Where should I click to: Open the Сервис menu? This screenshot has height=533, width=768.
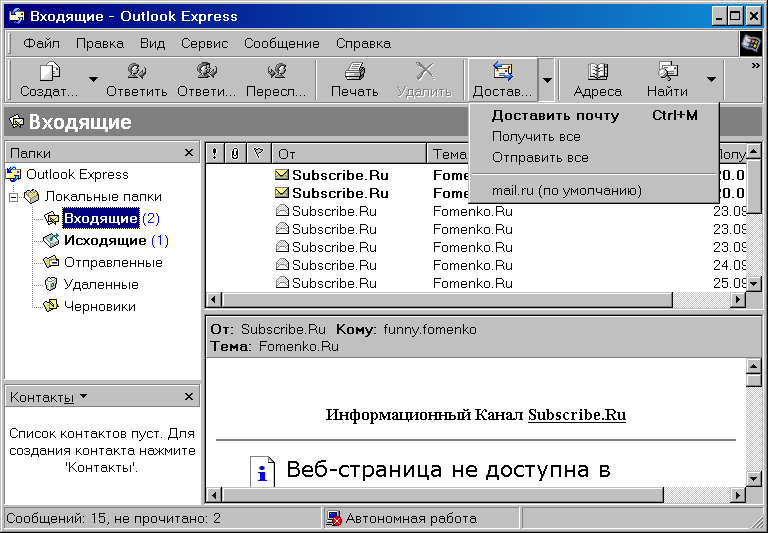[205, 44]
